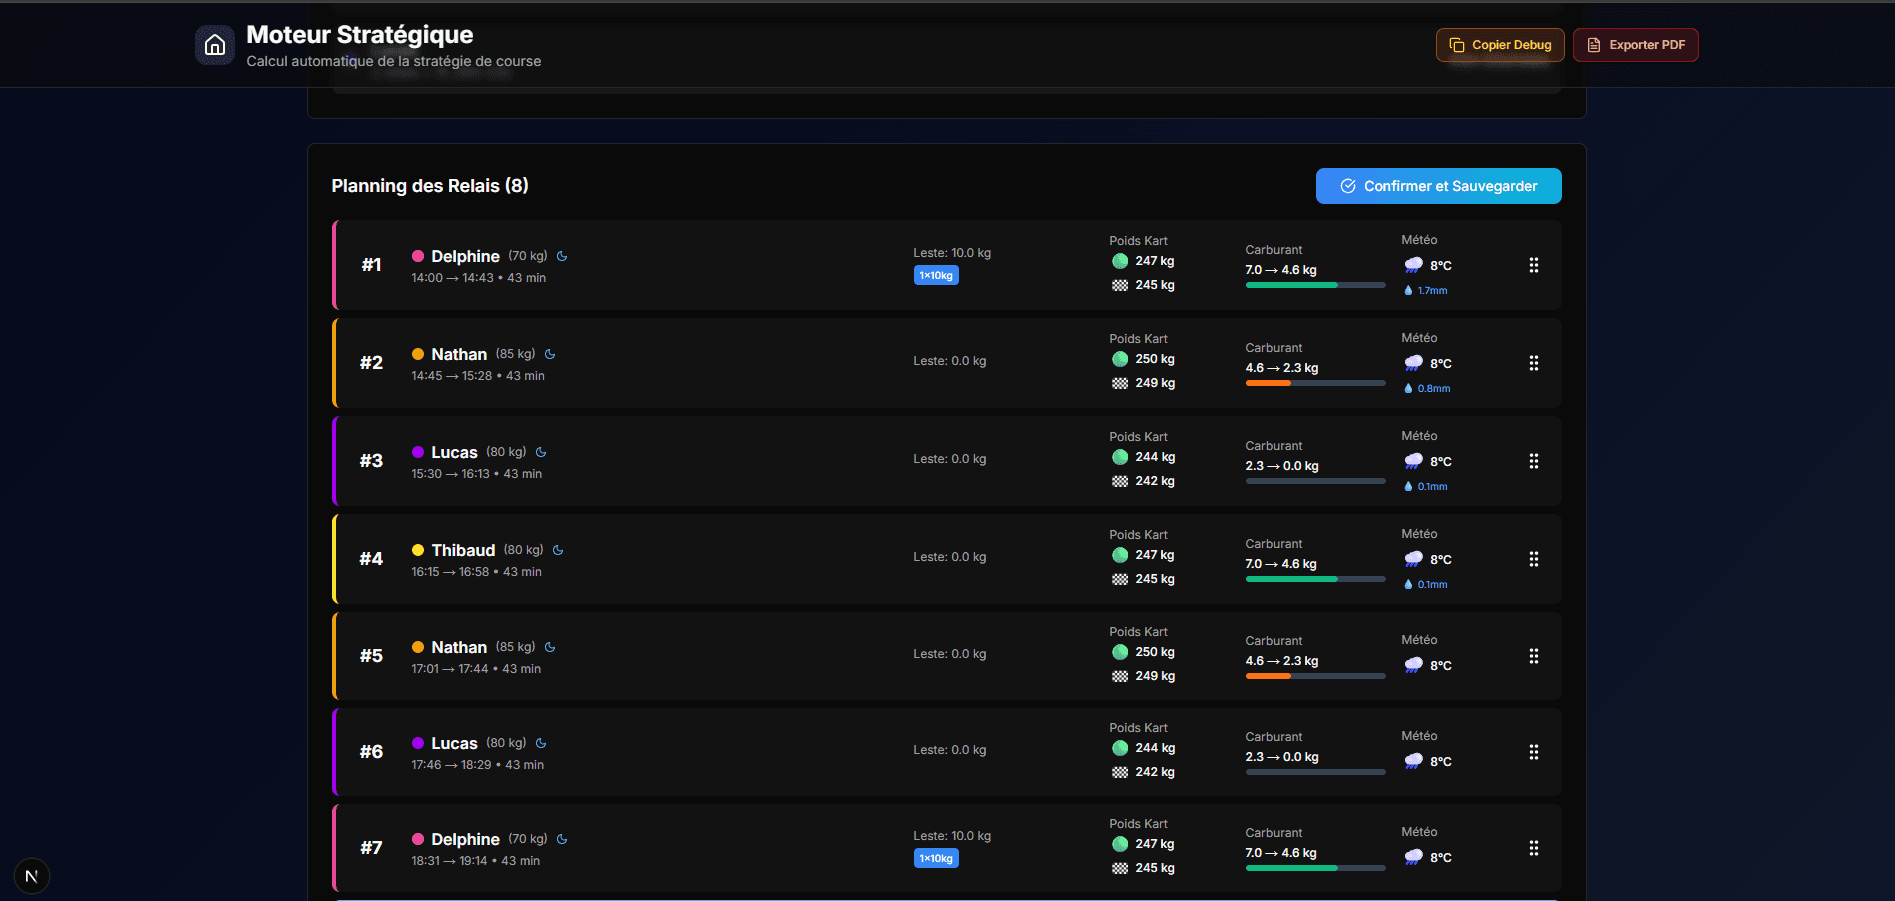The width and height of the screenshot is (1895, 901).
Task: Click the copy icon inside Copier Debug
Action: click(1457, 44)
